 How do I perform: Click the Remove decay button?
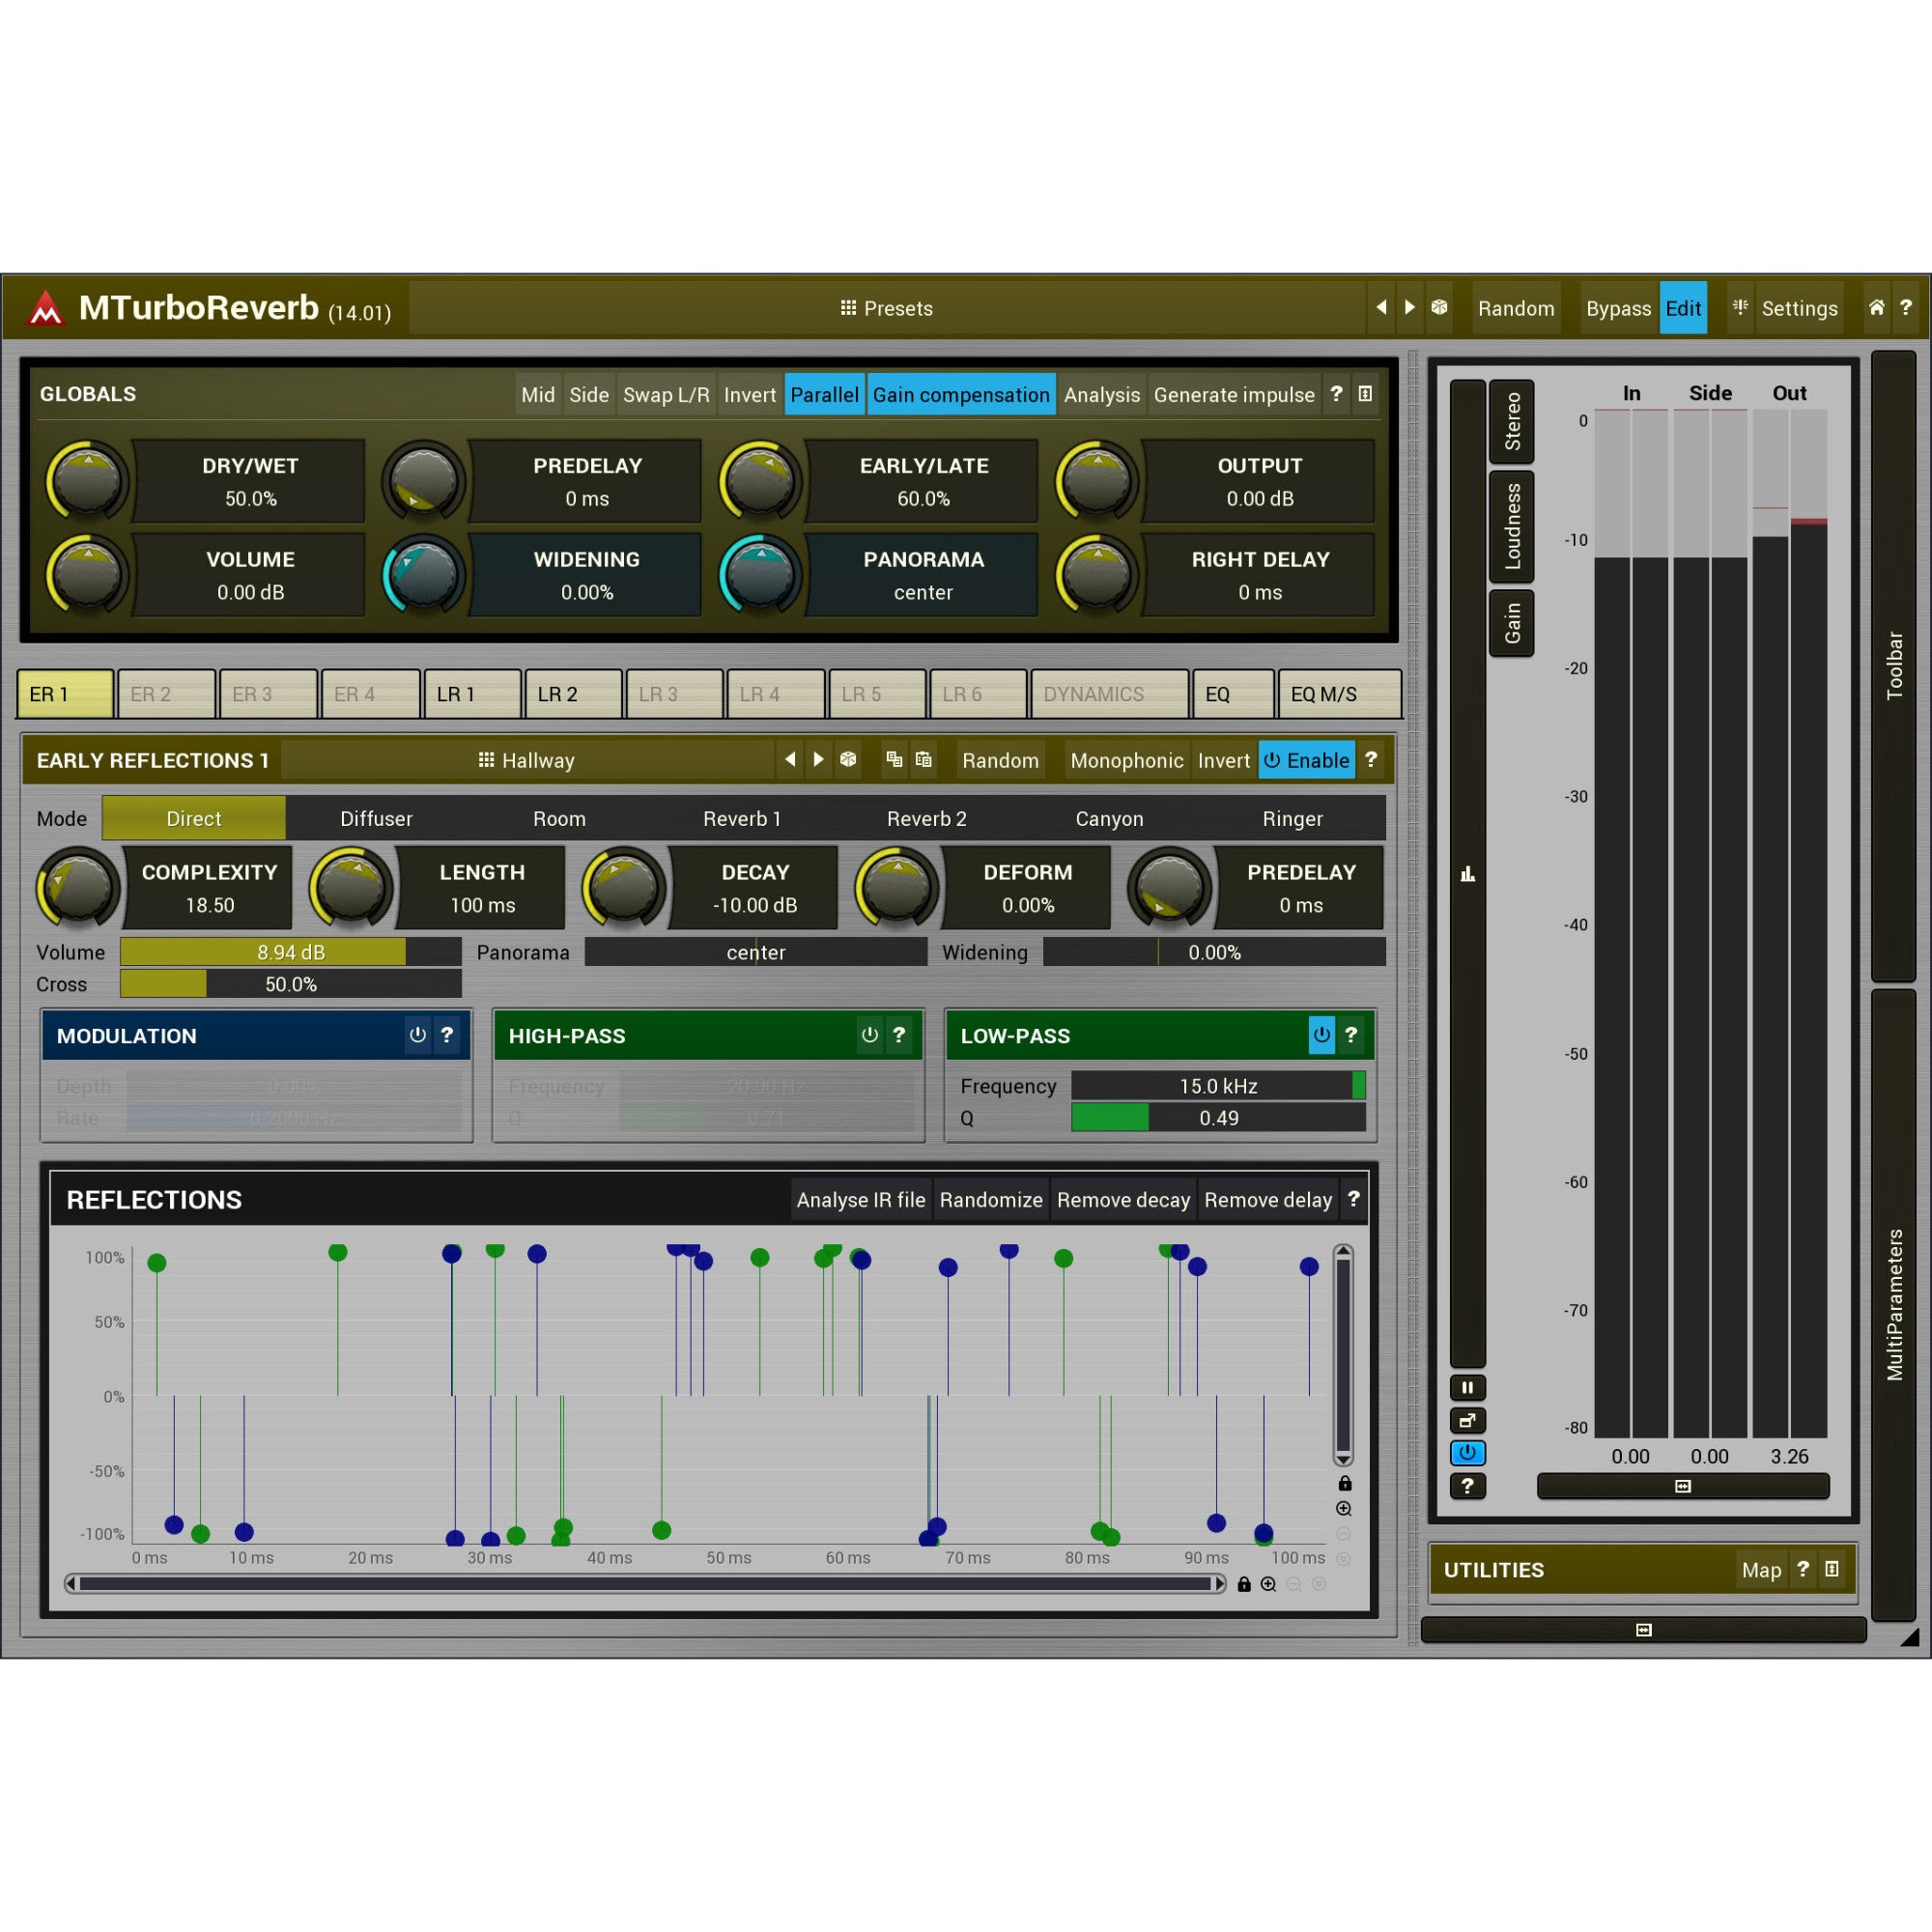coord(1123,1199)
